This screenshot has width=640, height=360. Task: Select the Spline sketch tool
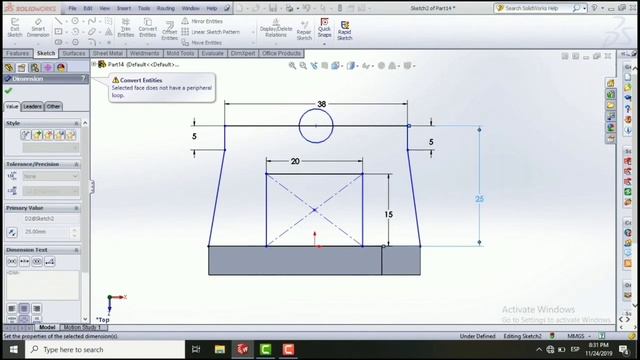[x=92, y=21]
